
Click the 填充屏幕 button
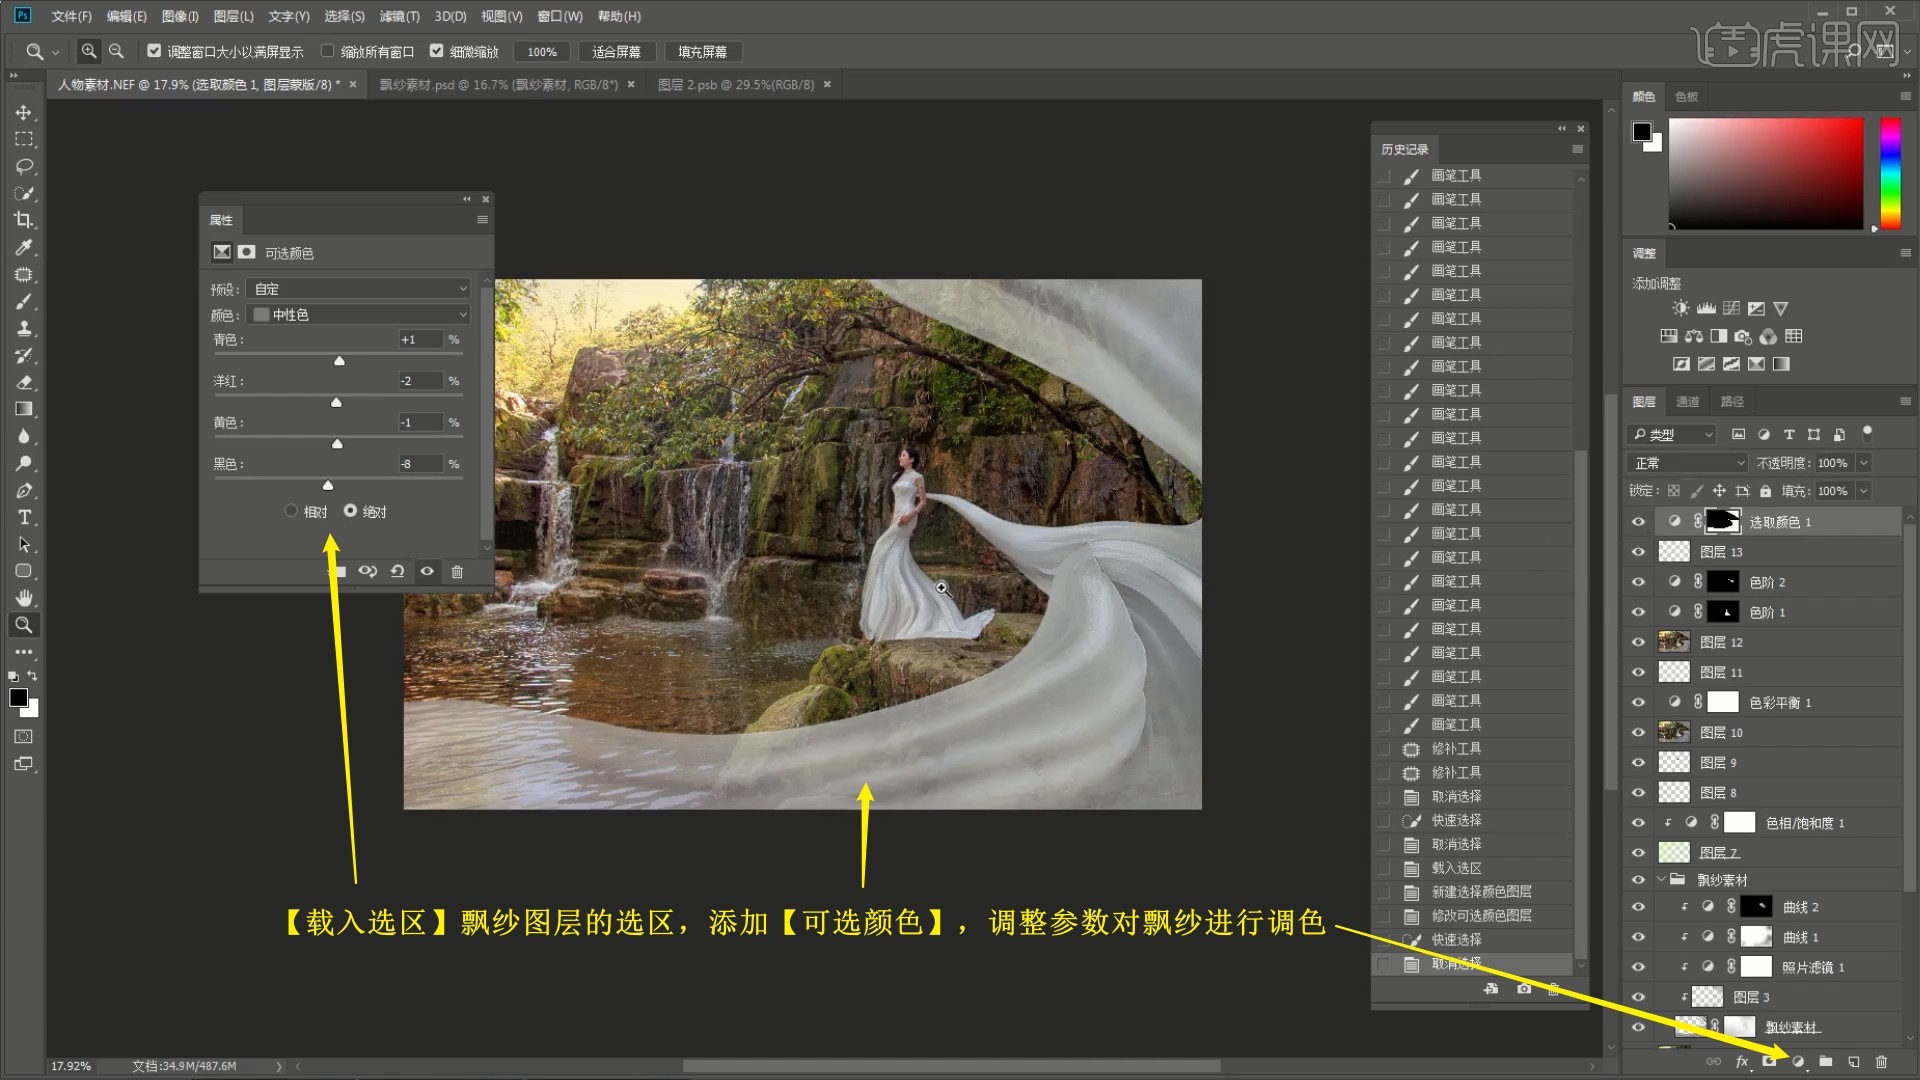(702, 52)
